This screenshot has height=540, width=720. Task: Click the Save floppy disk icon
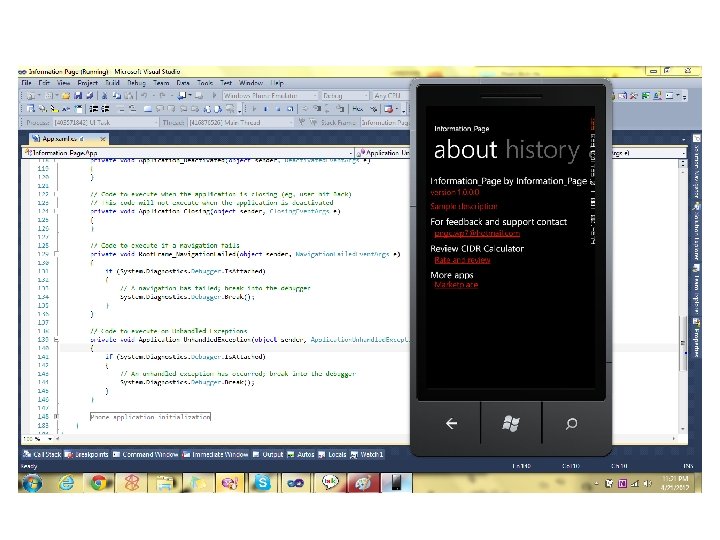[x=78, y=96]
